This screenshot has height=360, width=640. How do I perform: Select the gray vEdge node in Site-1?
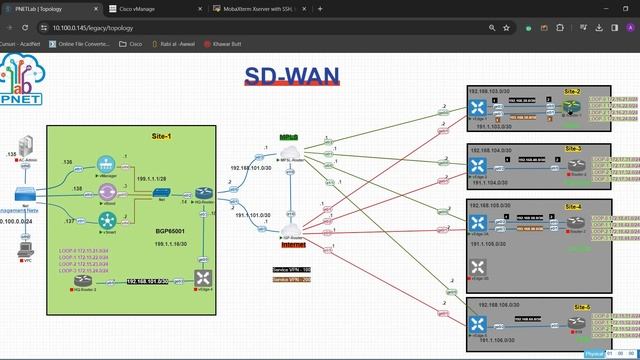click(x=203, y=278)
